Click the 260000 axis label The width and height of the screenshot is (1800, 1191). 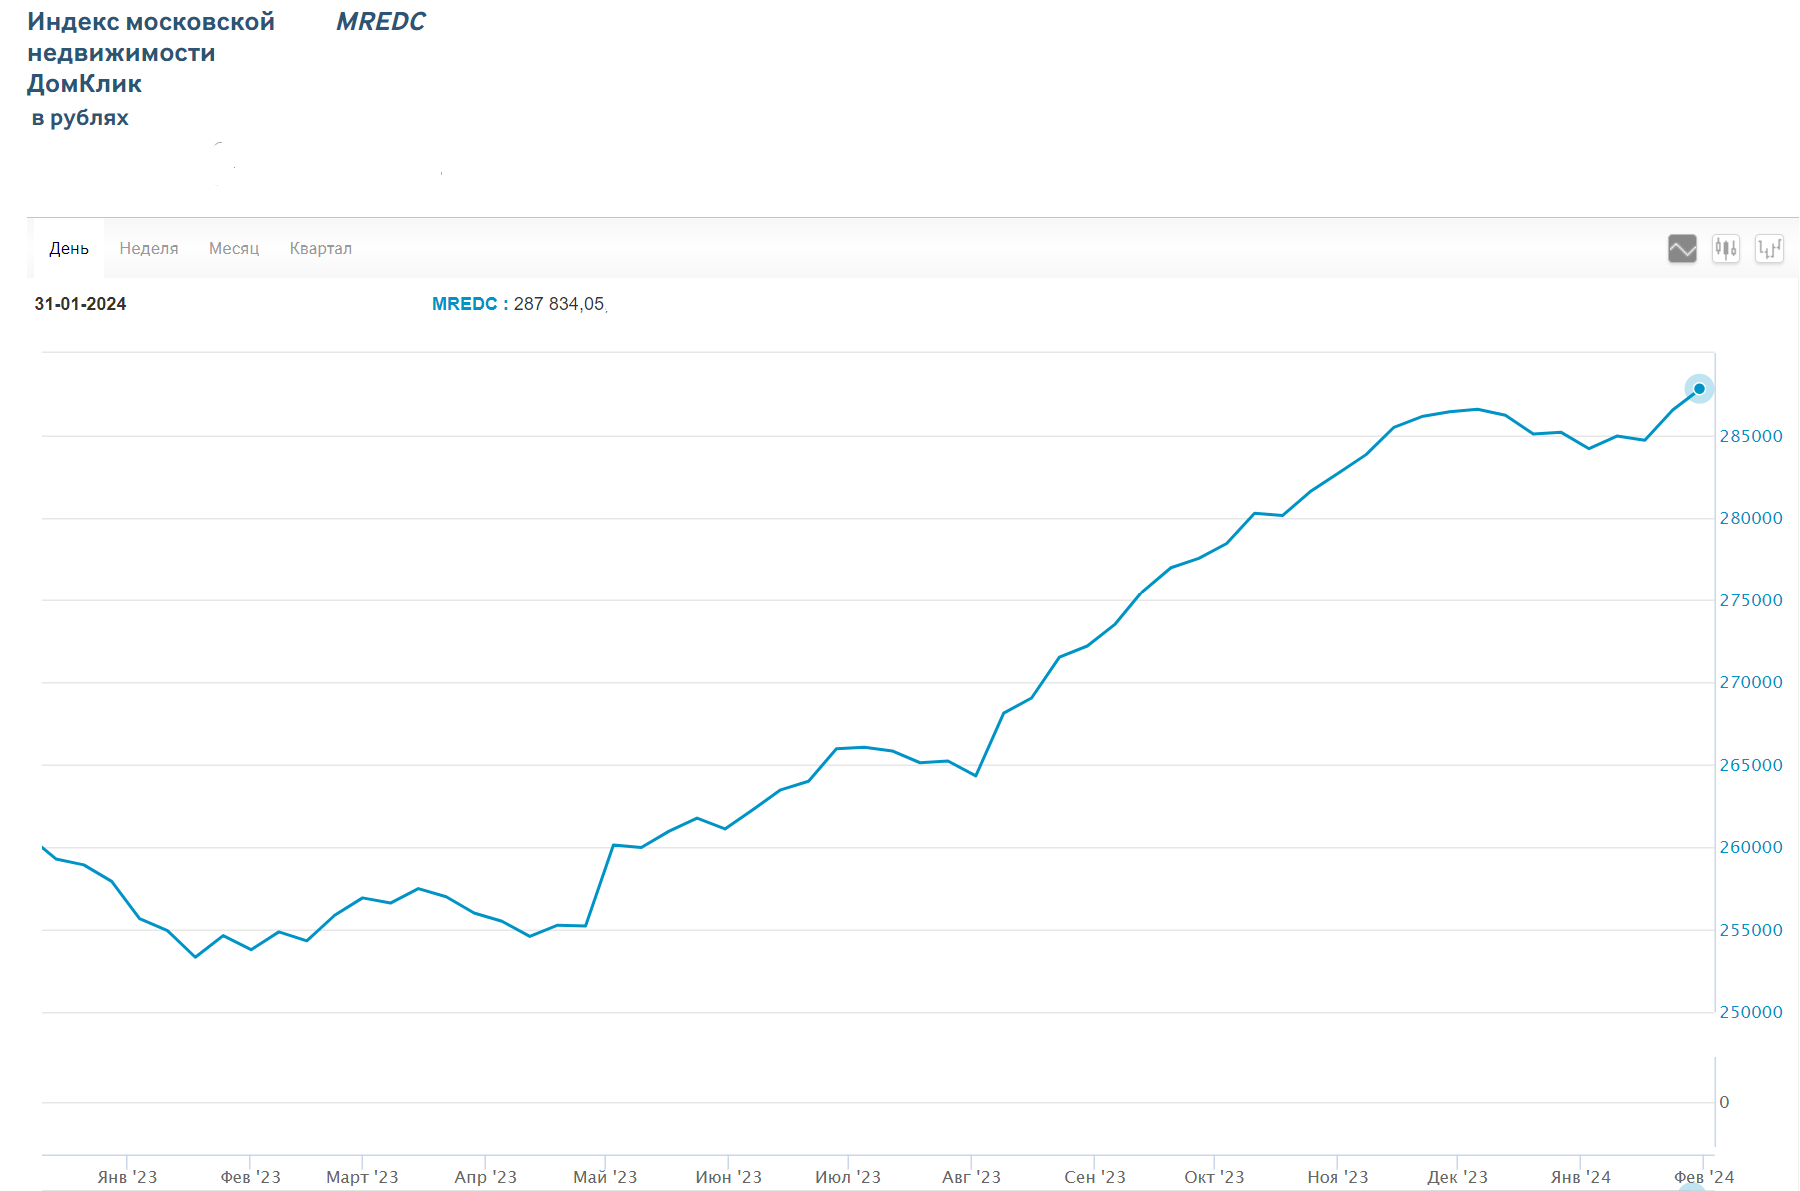[1751, 847]
